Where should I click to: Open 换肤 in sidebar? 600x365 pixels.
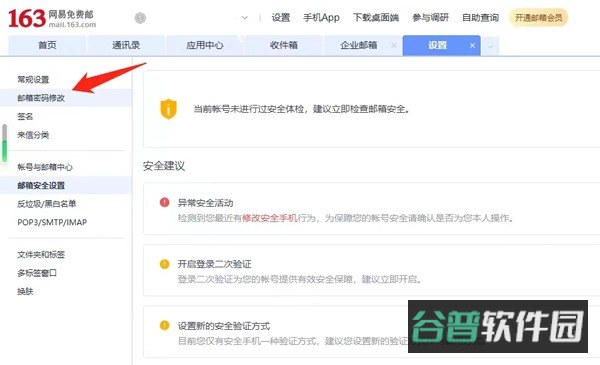pos(25,291)
